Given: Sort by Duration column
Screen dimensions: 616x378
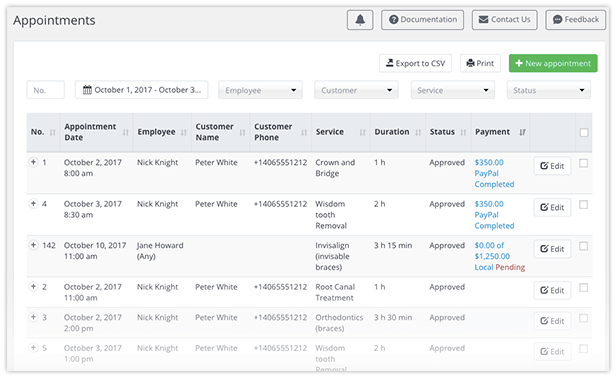Looking at the screenshot, I should [x=398, y=132].
